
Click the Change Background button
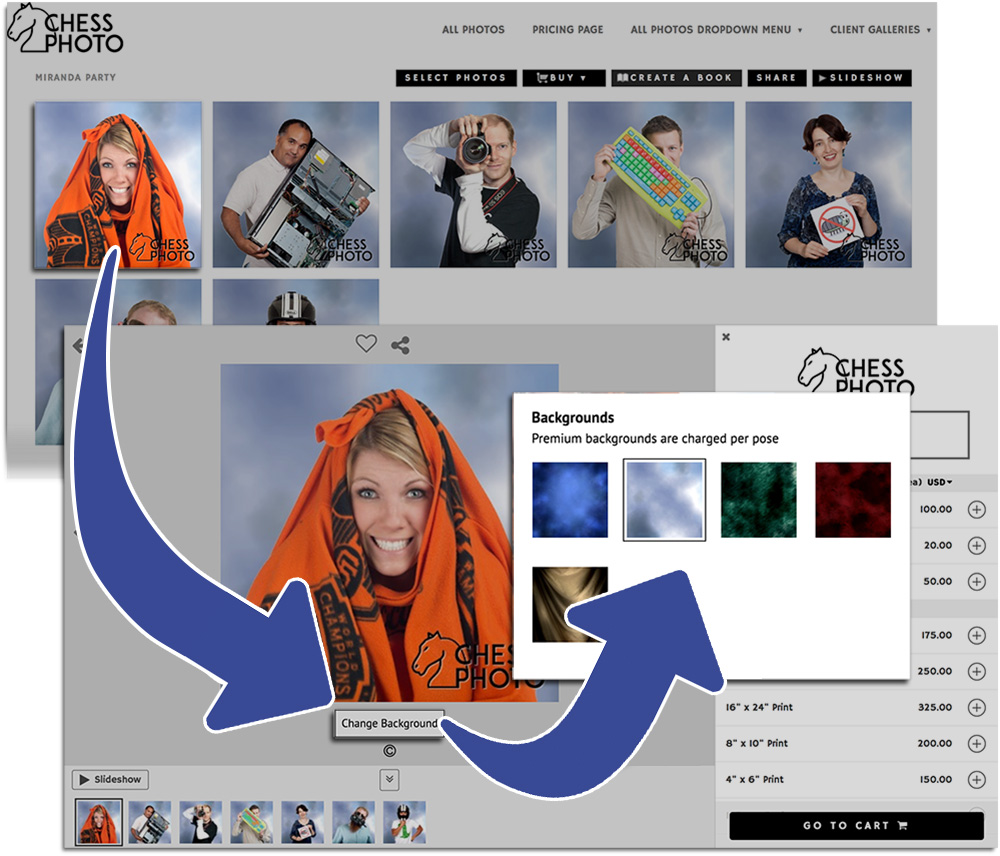click(389, 723)
